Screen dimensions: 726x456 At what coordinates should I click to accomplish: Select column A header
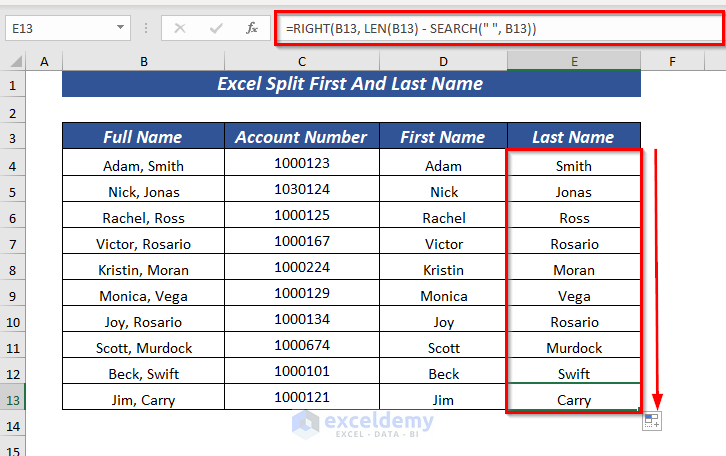pyautogui.click(x=44, y=61)
